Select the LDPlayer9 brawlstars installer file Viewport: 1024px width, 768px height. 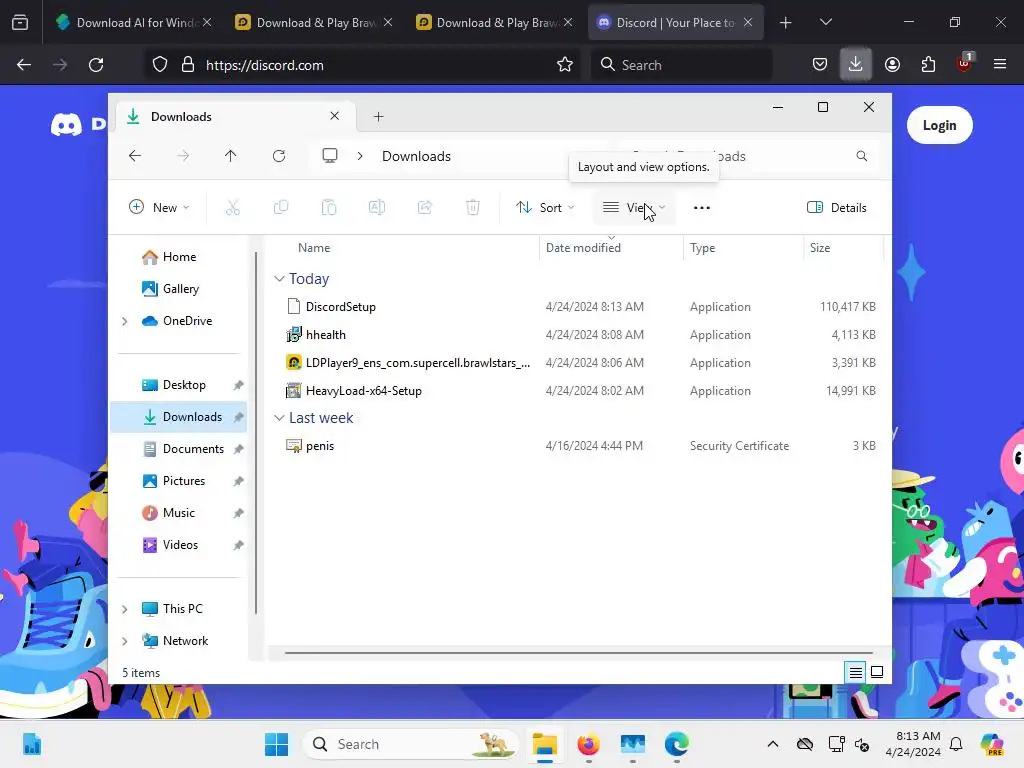pyautogui.click(x=418, y=362)
